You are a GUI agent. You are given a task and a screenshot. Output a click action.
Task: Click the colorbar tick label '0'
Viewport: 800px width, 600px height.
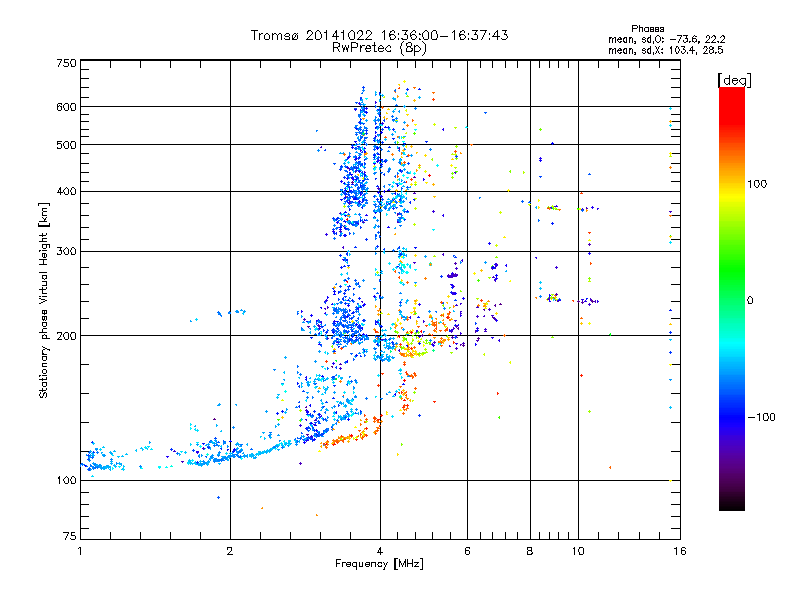pyautogui.click(x=750, y=301)
